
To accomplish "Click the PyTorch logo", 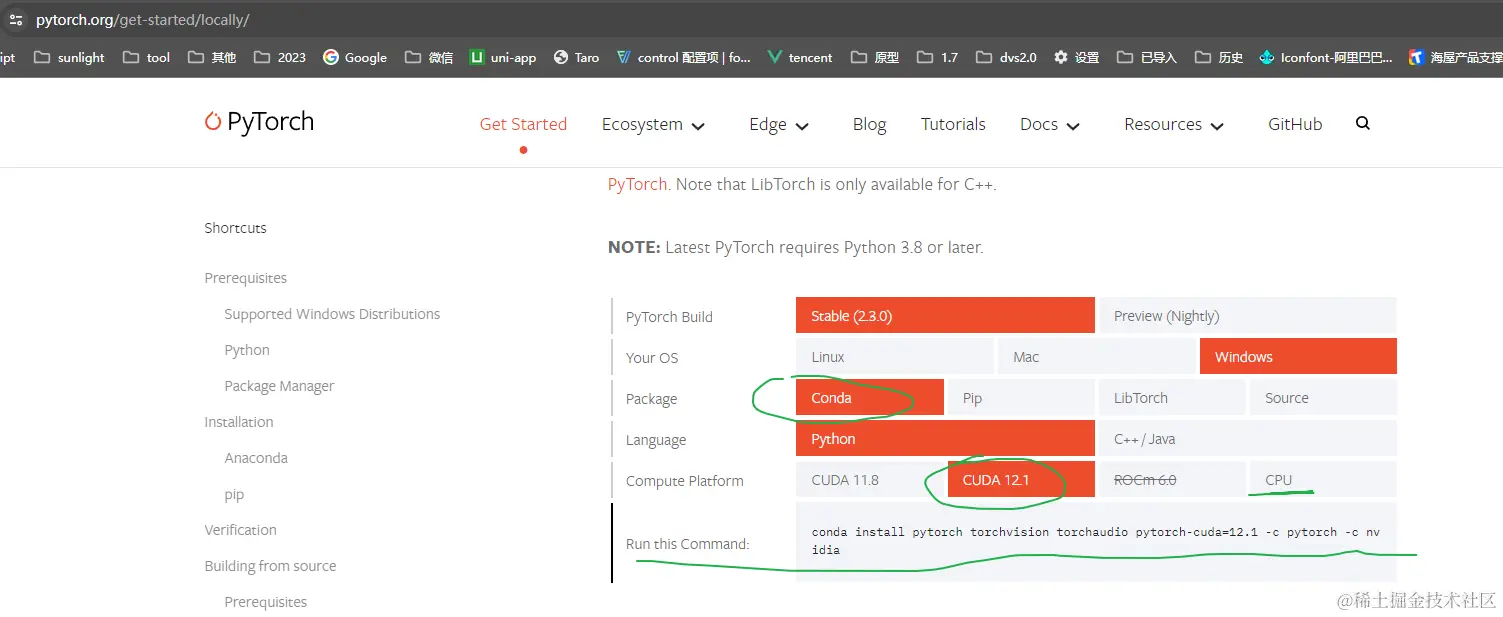I will point(259,122).
